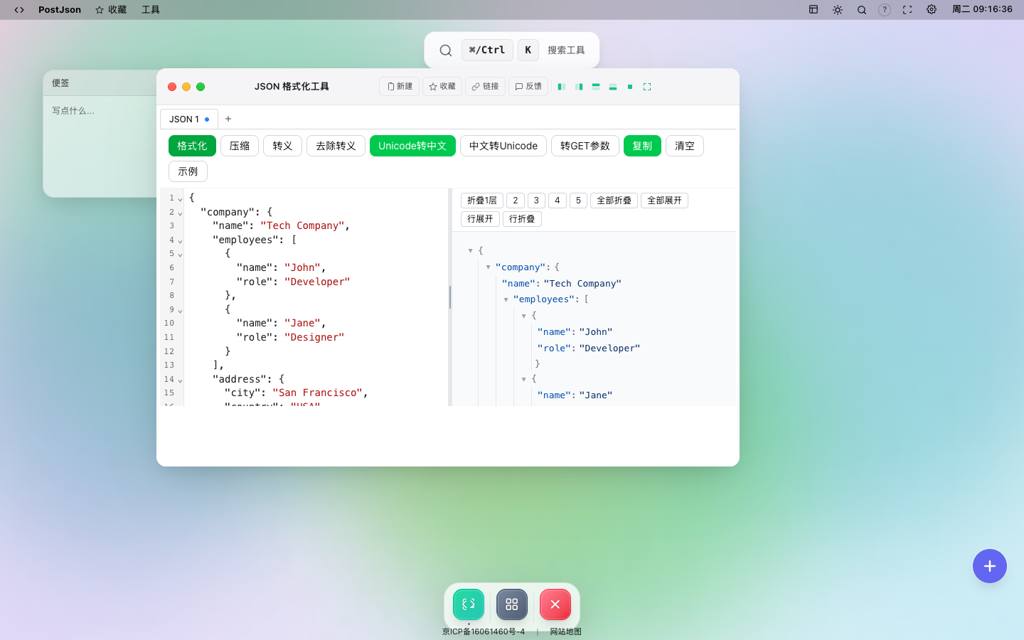Collapse line 14 address fold arrow

tap(180, 380)
